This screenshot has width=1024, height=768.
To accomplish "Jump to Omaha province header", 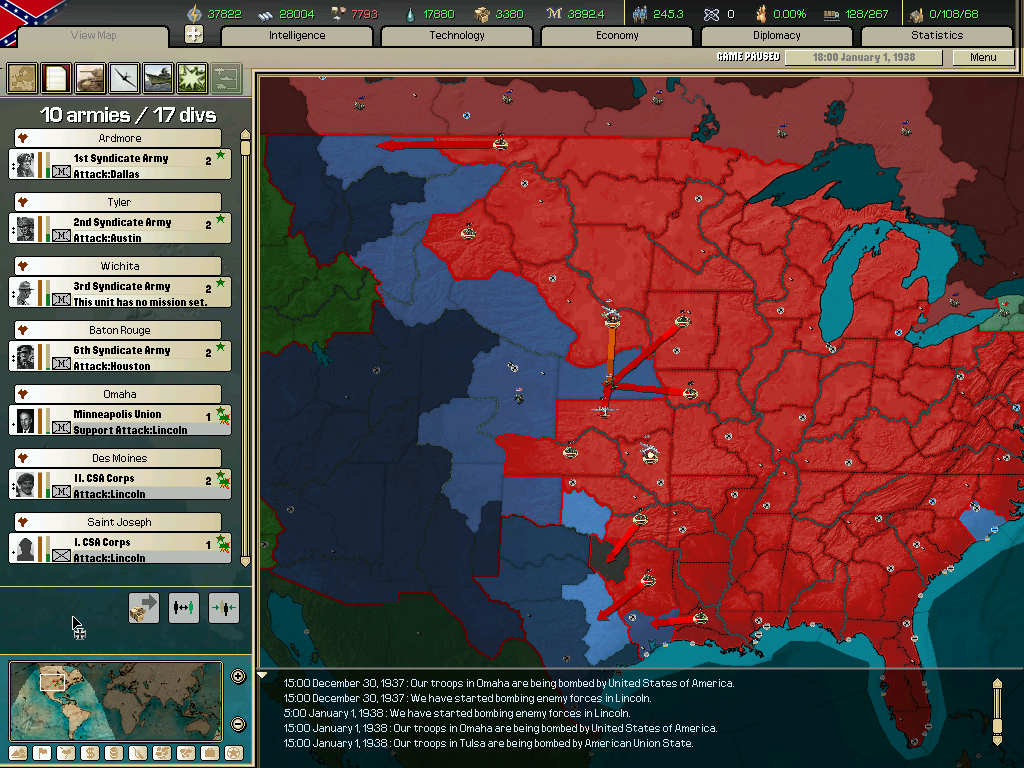I will [x=118, y=394].
